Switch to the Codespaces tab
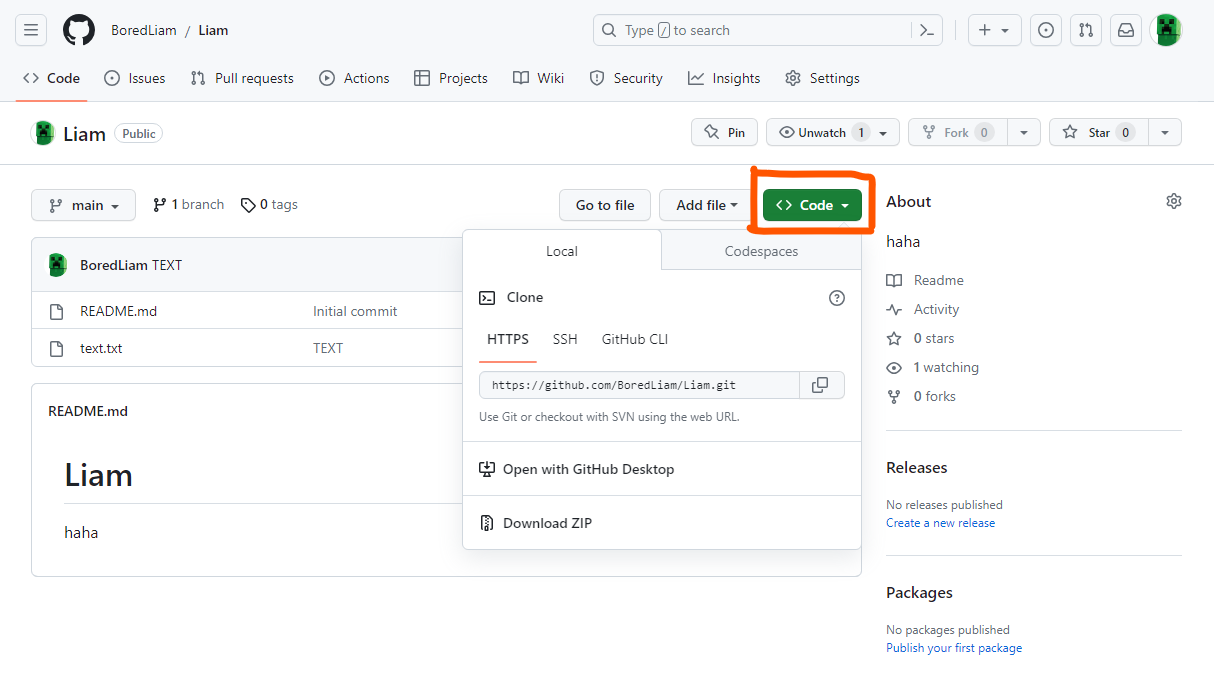 tap(761, 251)
